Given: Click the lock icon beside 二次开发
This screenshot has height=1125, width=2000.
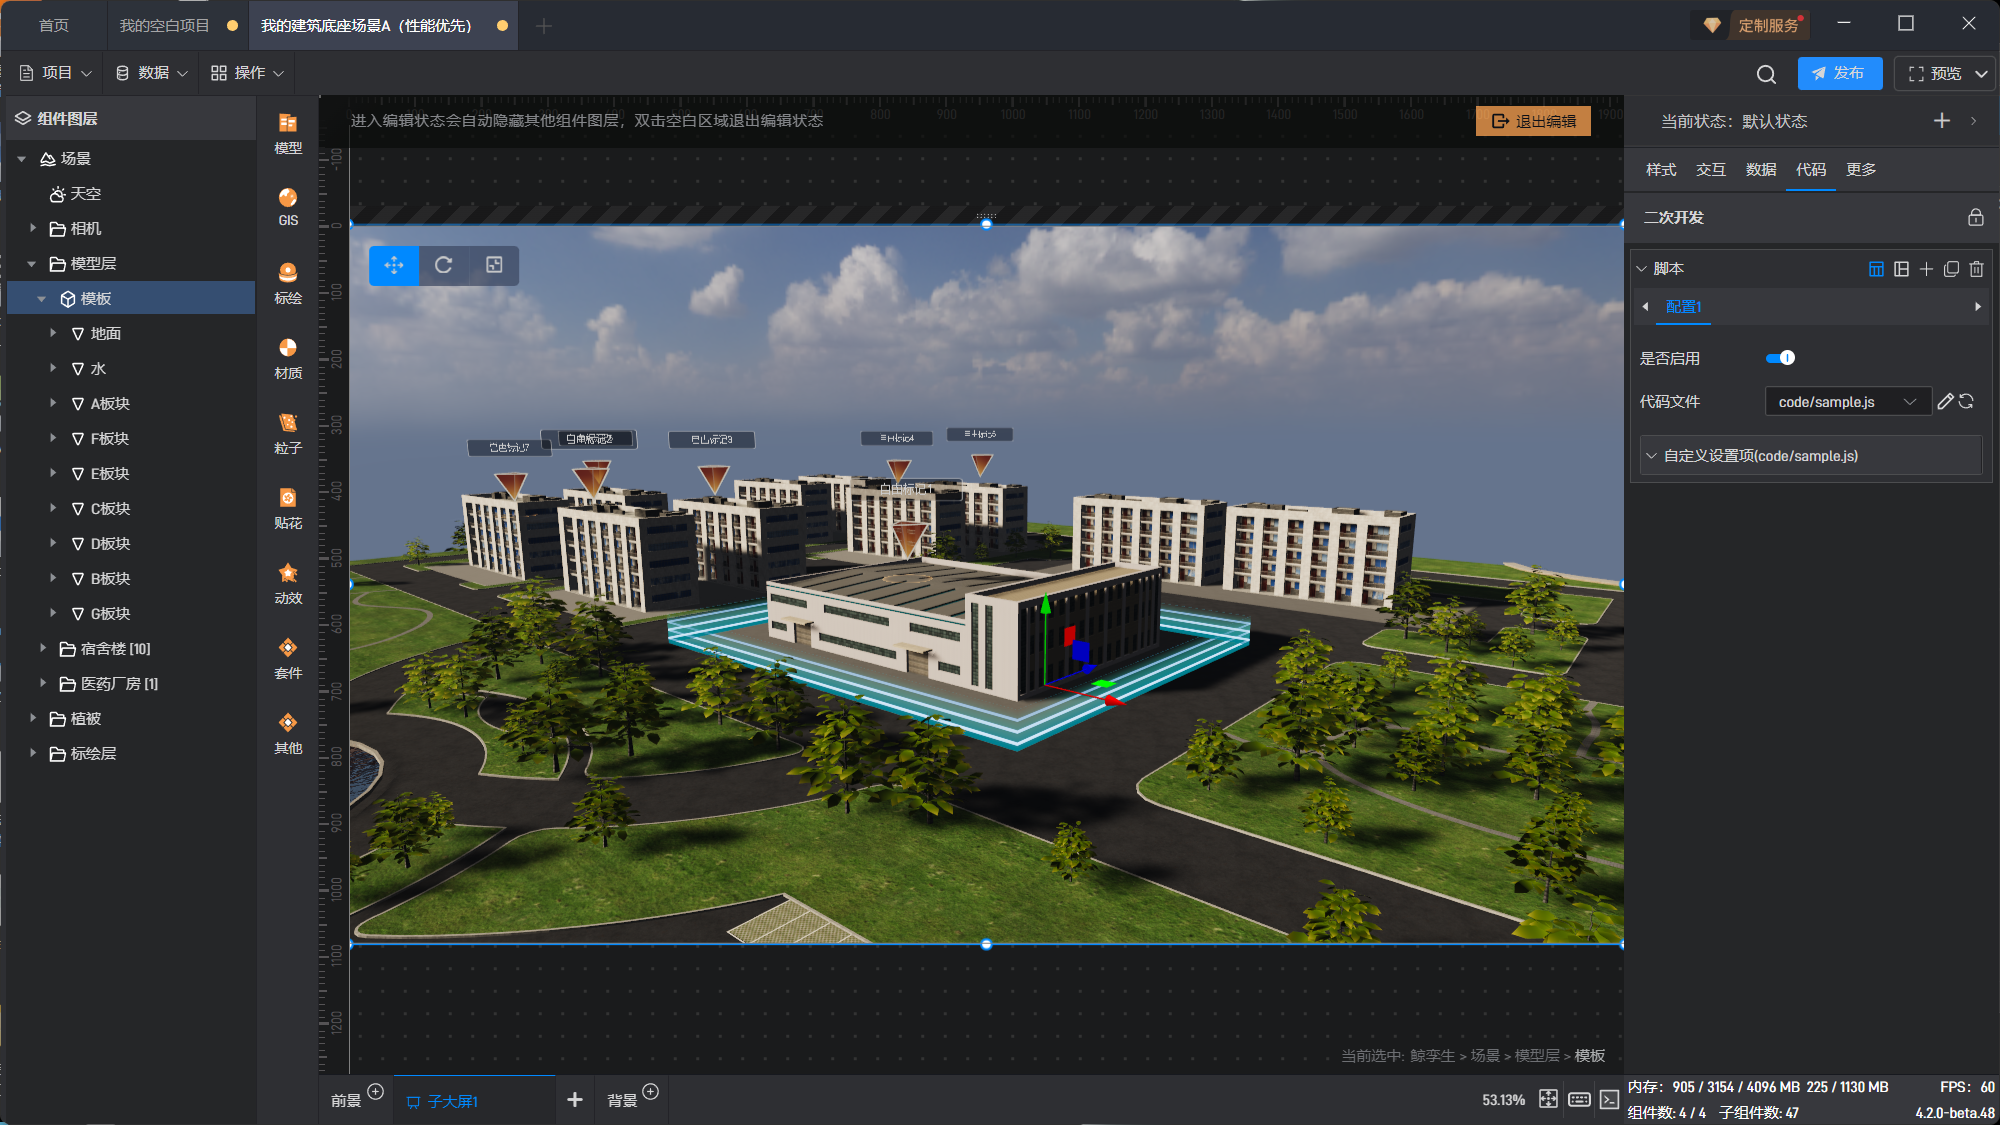Looking at the screenshot, I should tap(1975, 218).
